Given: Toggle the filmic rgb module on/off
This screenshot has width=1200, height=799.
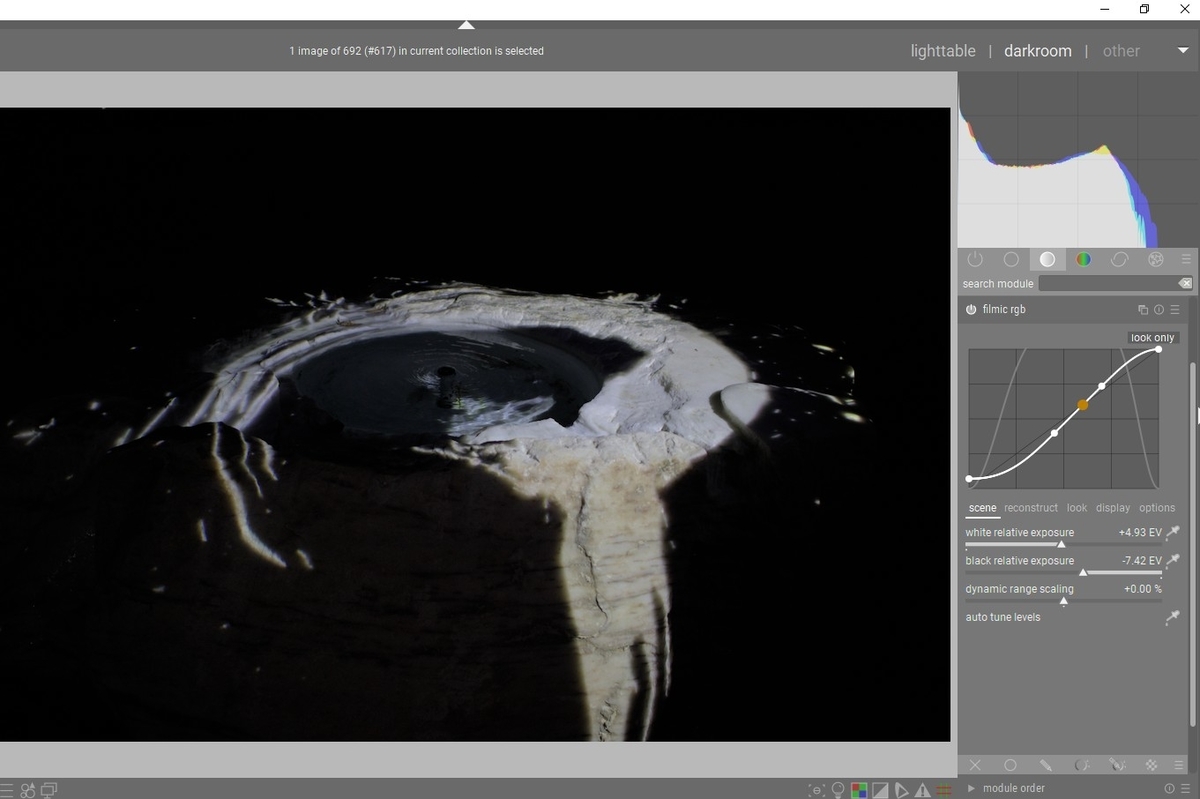Looking at the screenshot, I should 971,310.
